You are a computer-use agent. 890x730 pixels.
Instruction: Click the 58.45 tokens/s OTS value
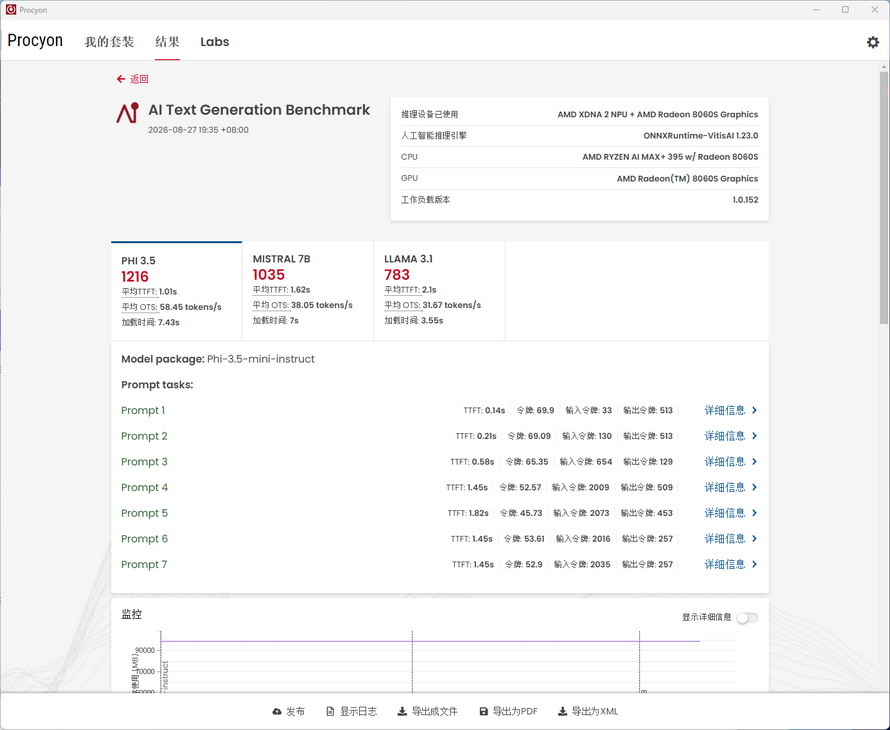tap(191, 307)
